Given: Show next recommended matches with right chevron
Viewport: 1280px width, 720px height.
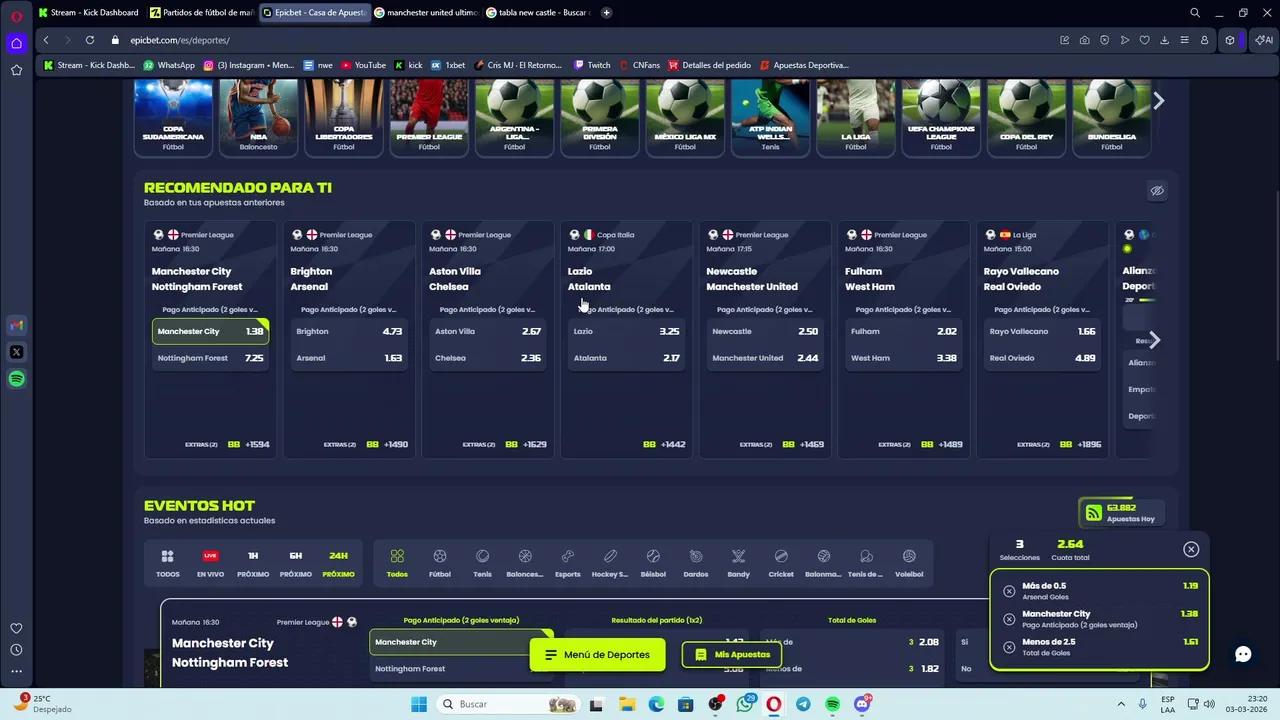Looking at the screenshot, I should tap(1154, 340).
